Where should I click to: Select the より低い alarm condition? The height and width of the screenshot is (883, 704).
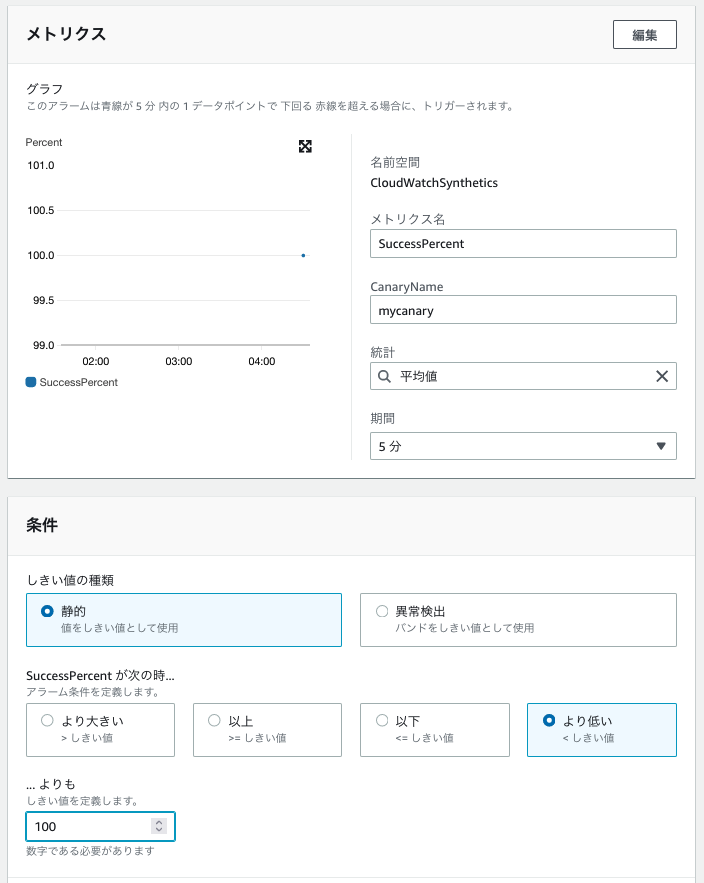click(549, 720)
